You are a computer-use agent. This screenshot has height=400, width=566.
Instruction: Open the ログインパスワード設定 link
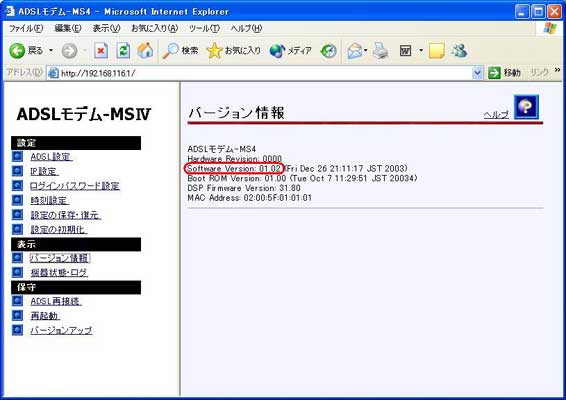pyautogui.click(x=75, y=186)
